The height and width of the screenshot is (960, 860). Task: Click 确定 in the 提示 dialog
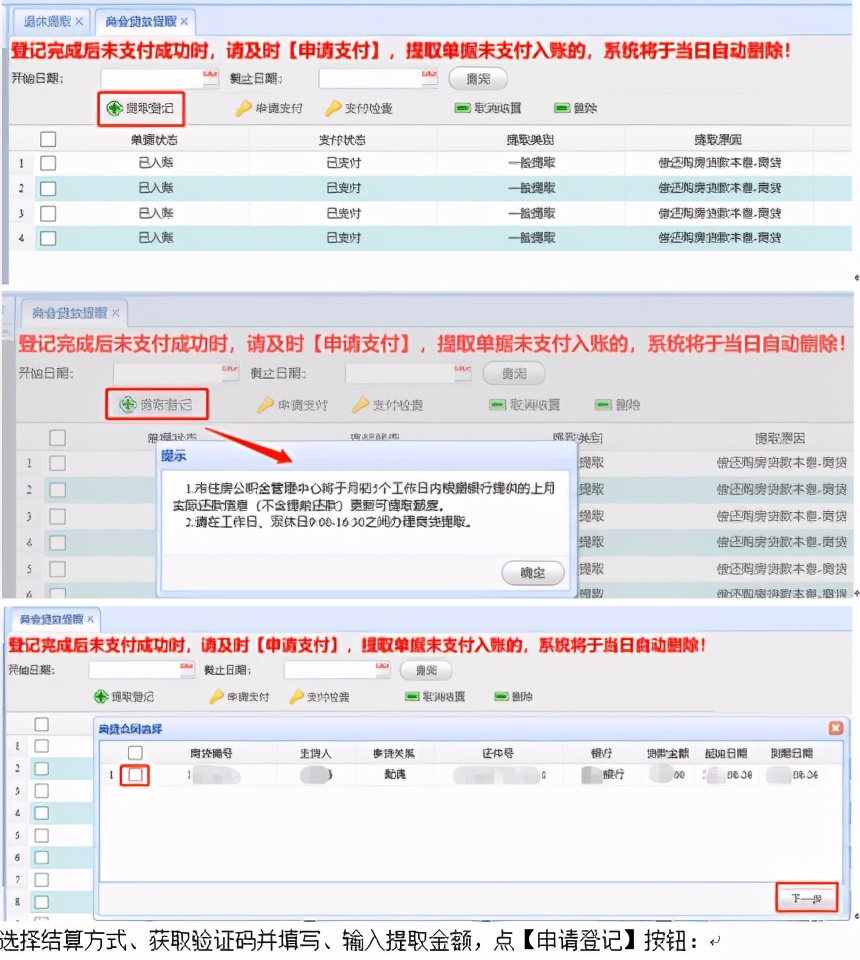[533, 574]
